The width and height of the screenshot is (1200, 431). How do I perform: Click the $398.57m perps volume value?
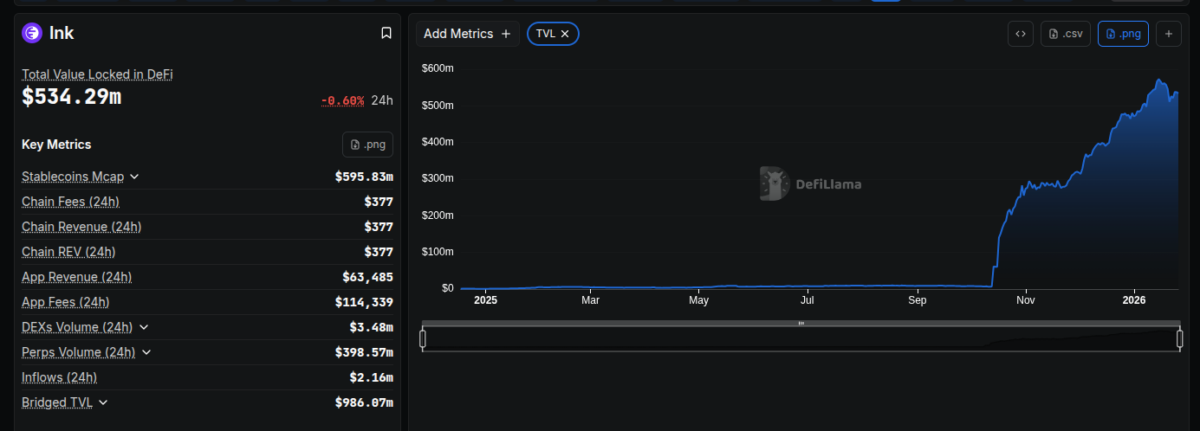point(364,352)
